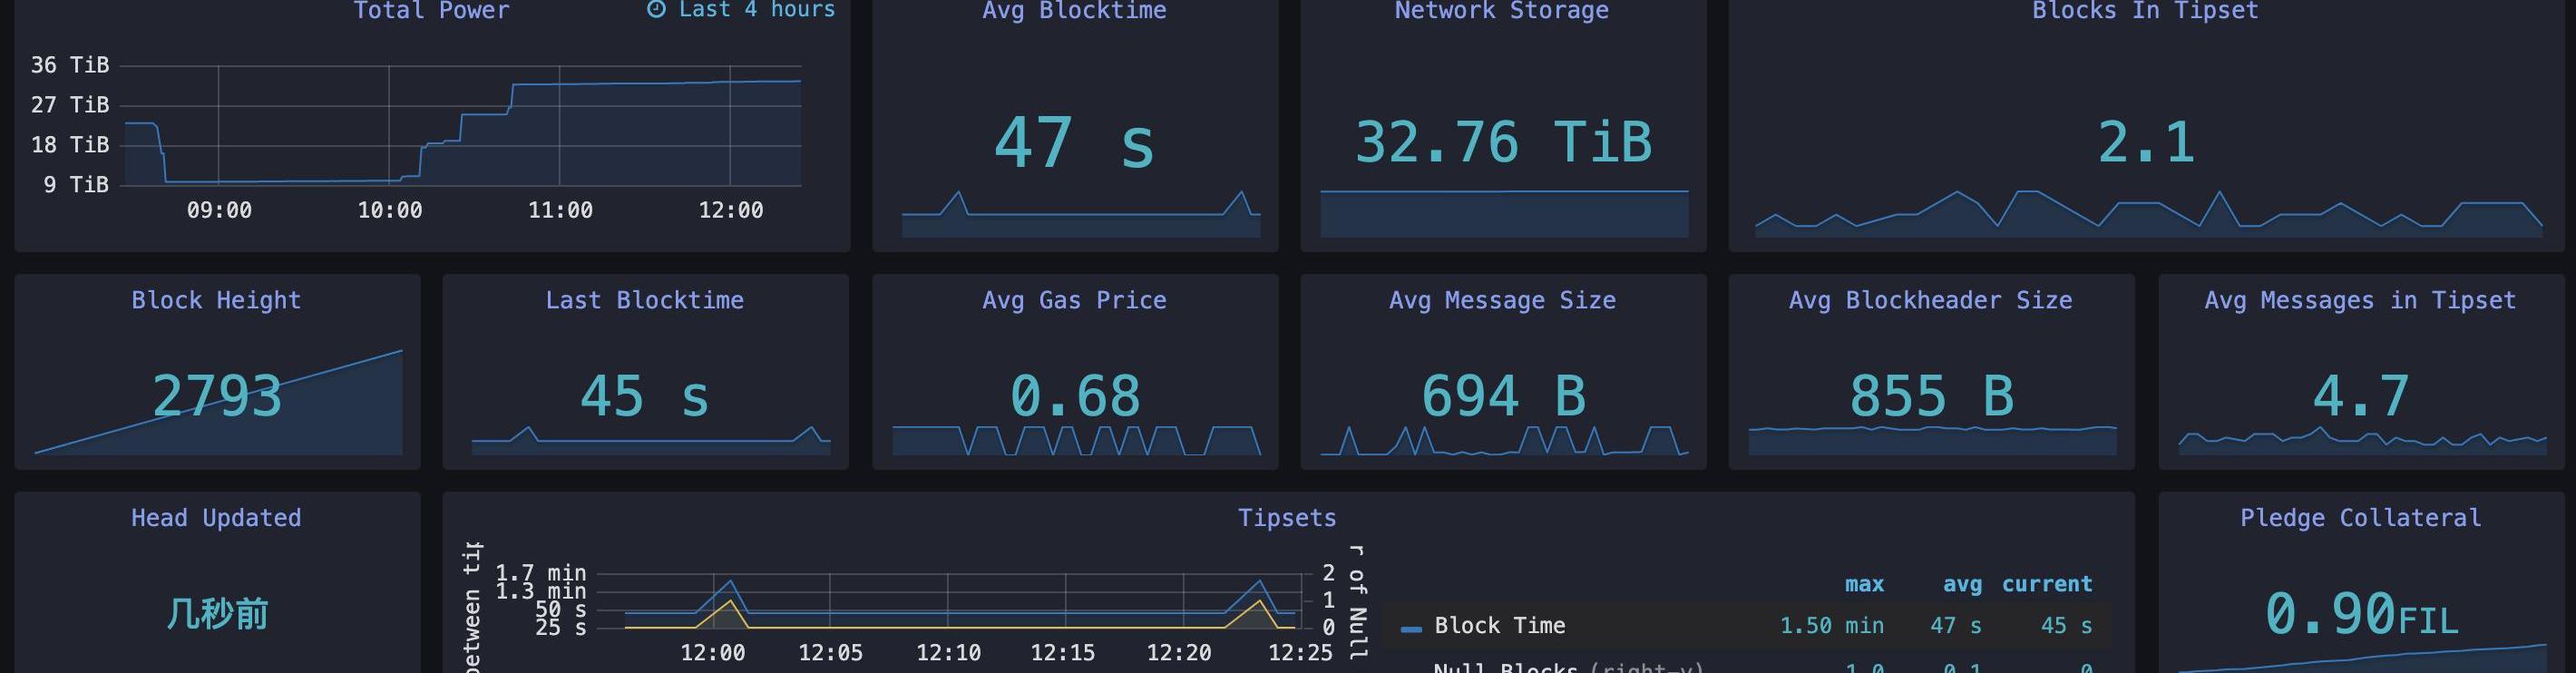Sort the legend by the avg column
Image resolution: width=2576 pixels, height=673 pixels.
click(1962, 584)
